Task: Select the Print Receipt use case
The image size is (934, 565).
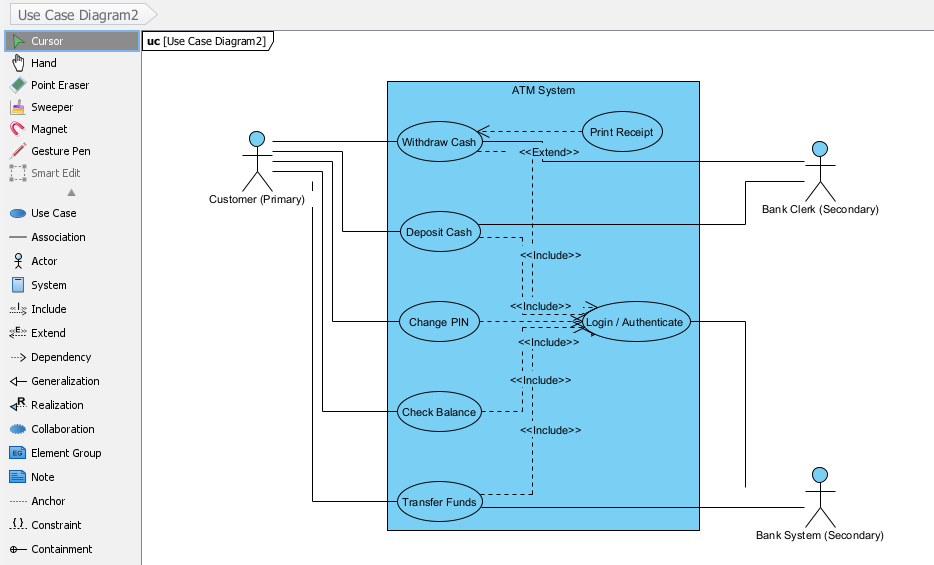Action: coord(621,132)
